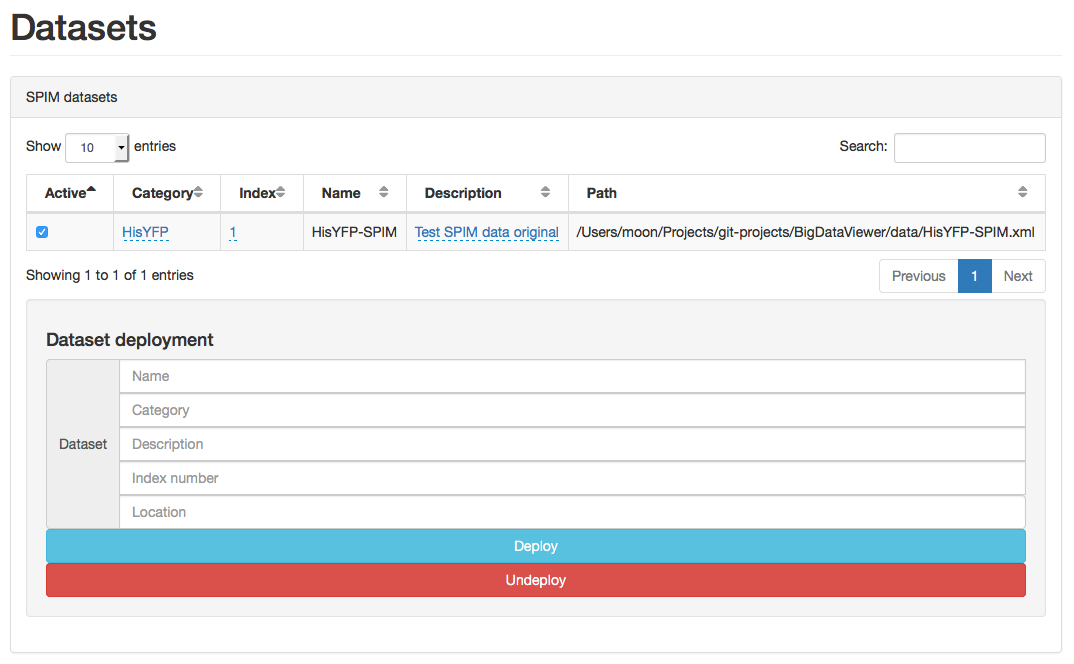Uncheck the Active checkbox for HisYFP-SPIM
Image resolution: width=1074 pixels, height=664 pixels.
tap(42, 232)
